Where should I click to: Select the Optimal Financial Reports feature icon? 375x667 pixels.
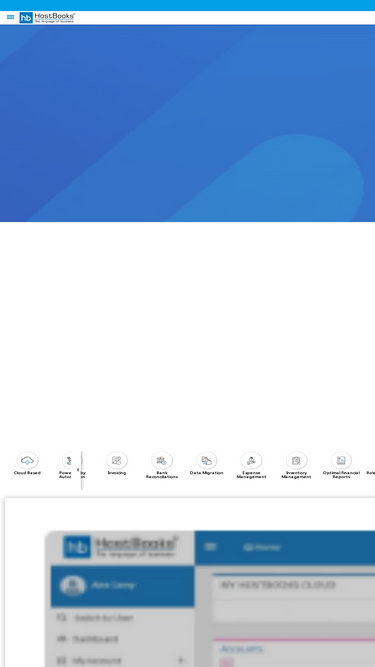pos(341,460)
